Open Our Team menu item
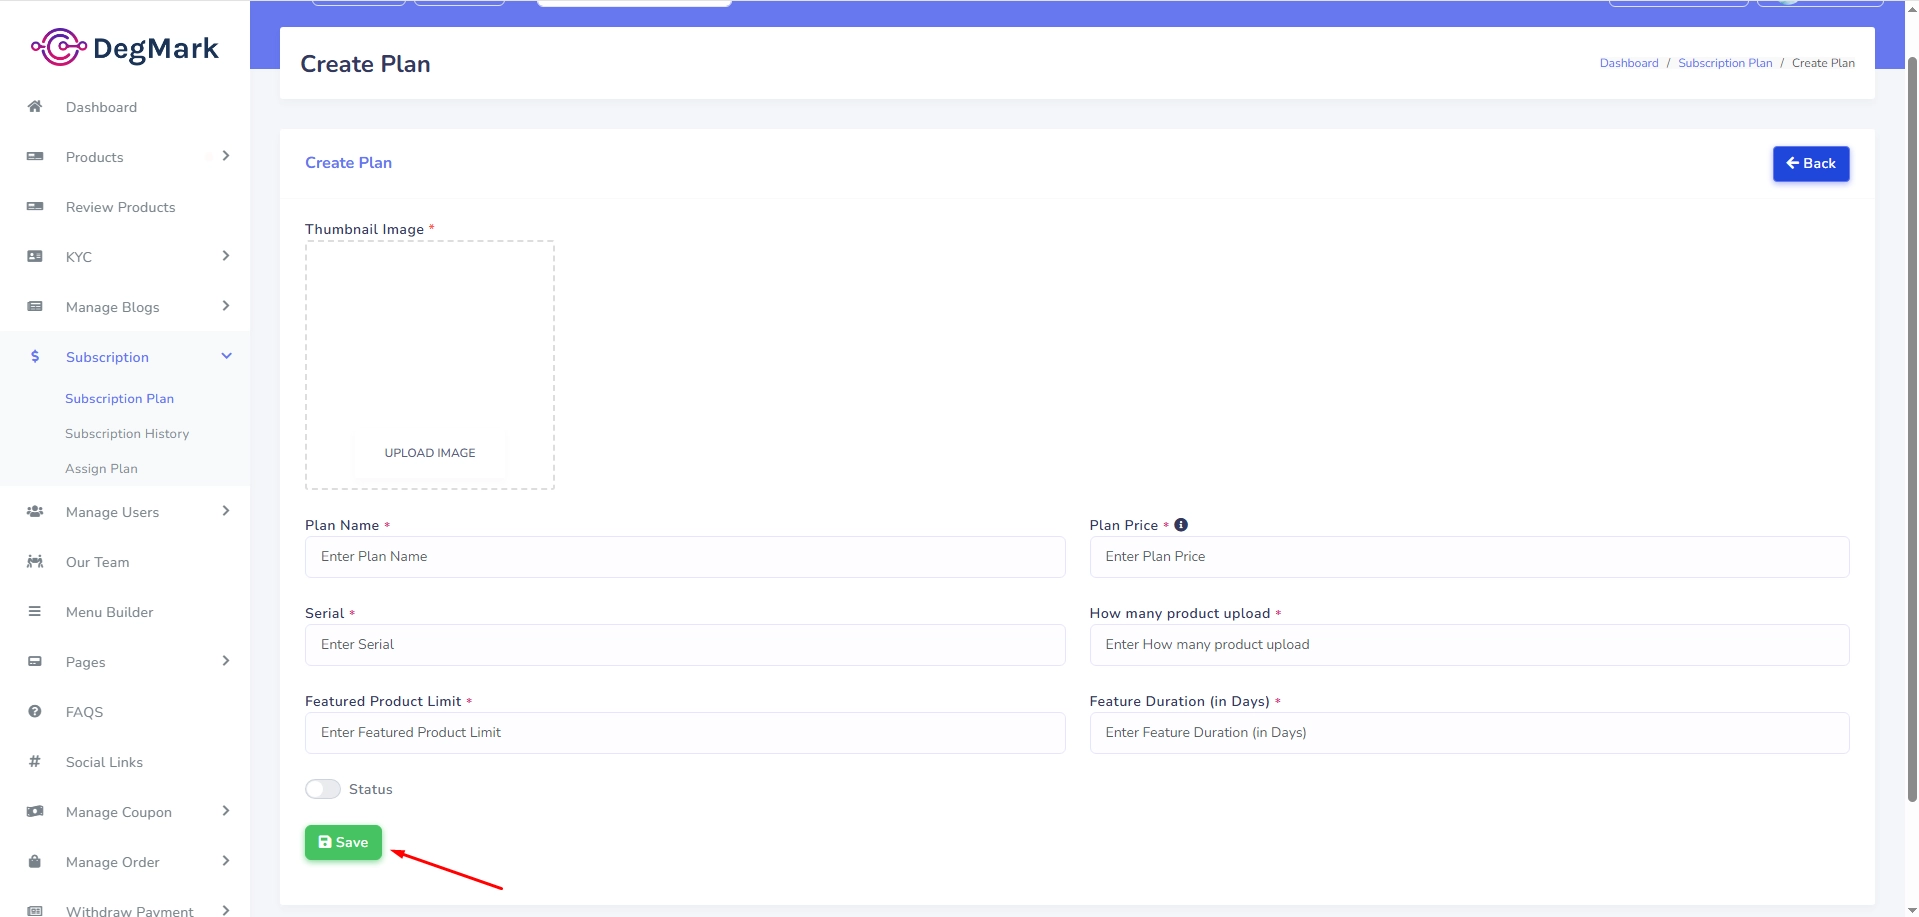 97,562
